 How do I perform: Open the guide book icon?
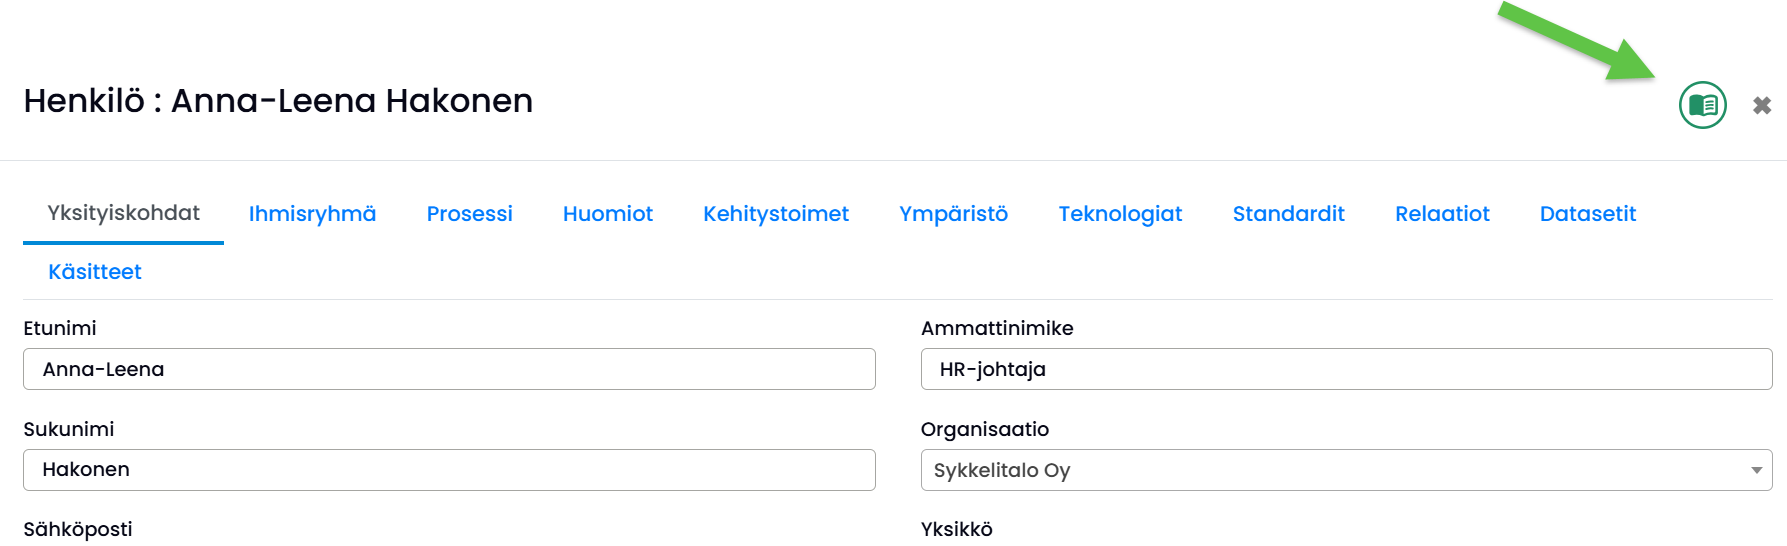(1702, 105)
